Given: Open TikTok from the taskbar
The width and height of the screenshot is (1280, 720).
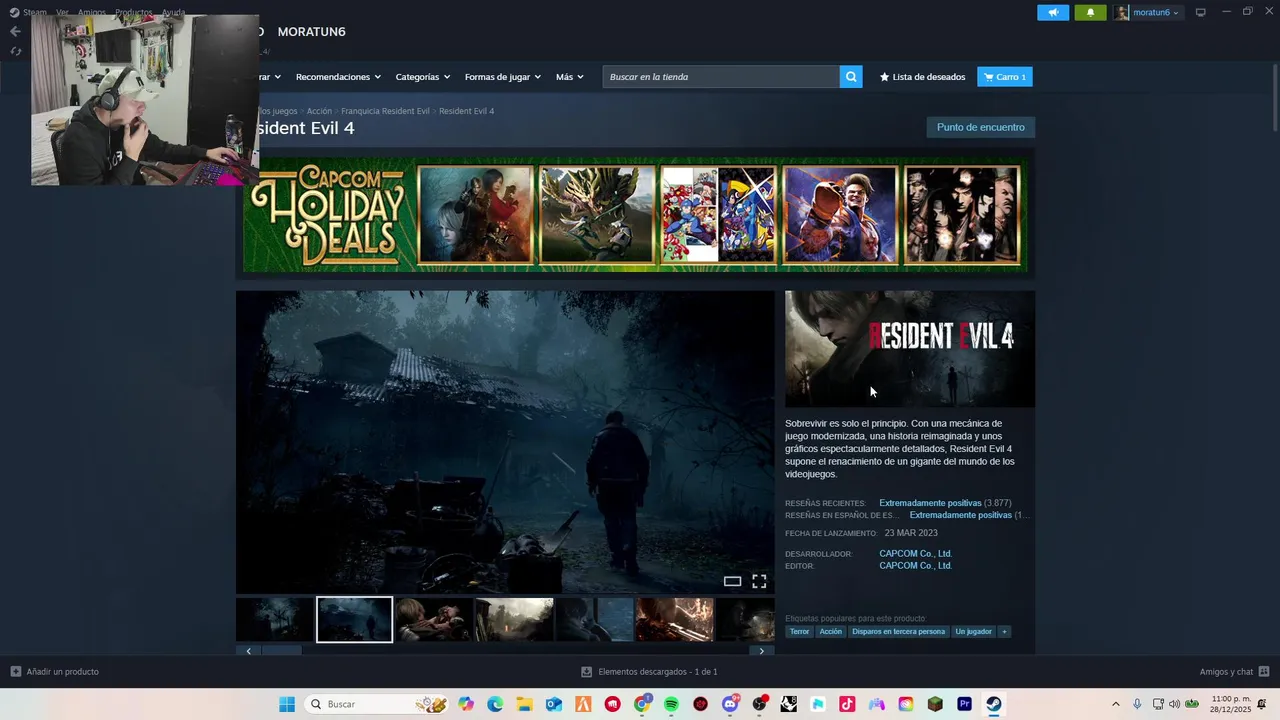Looking at the screenshot, I should 847,704.
